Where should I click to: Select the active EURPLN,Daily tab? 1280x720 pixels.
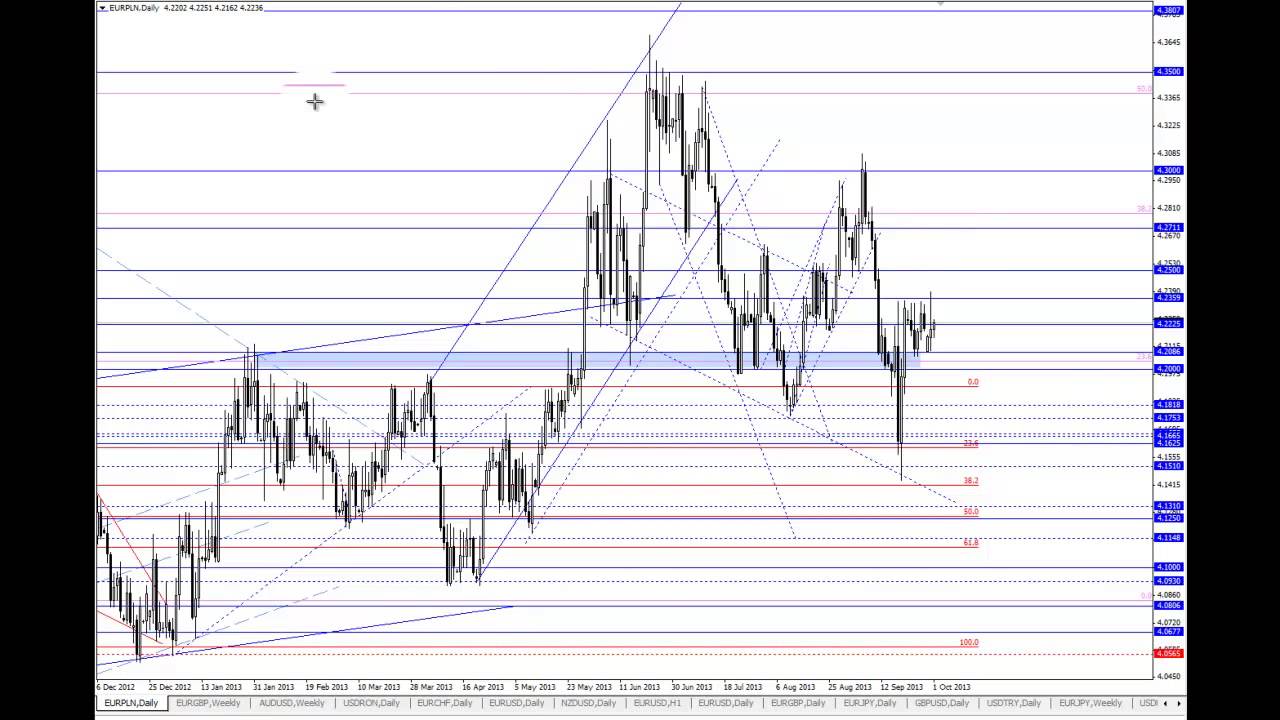coord(131,703)
